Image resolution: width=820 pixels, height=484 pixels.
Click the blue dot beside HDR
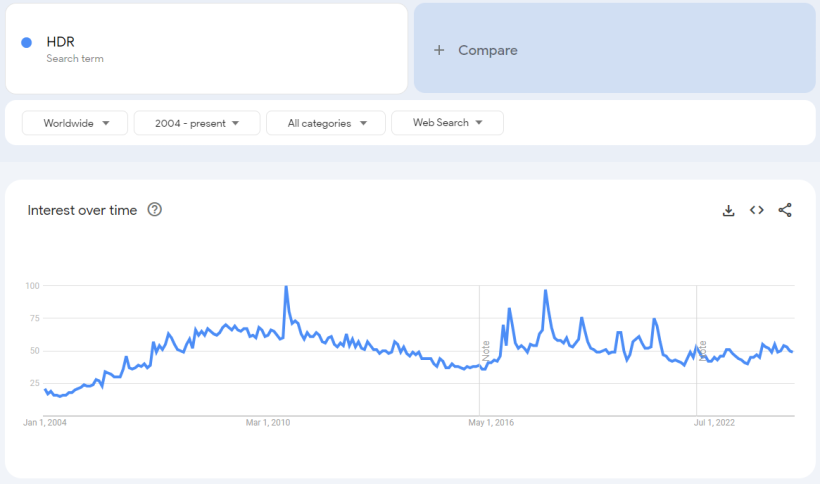(x=27, y=42)
